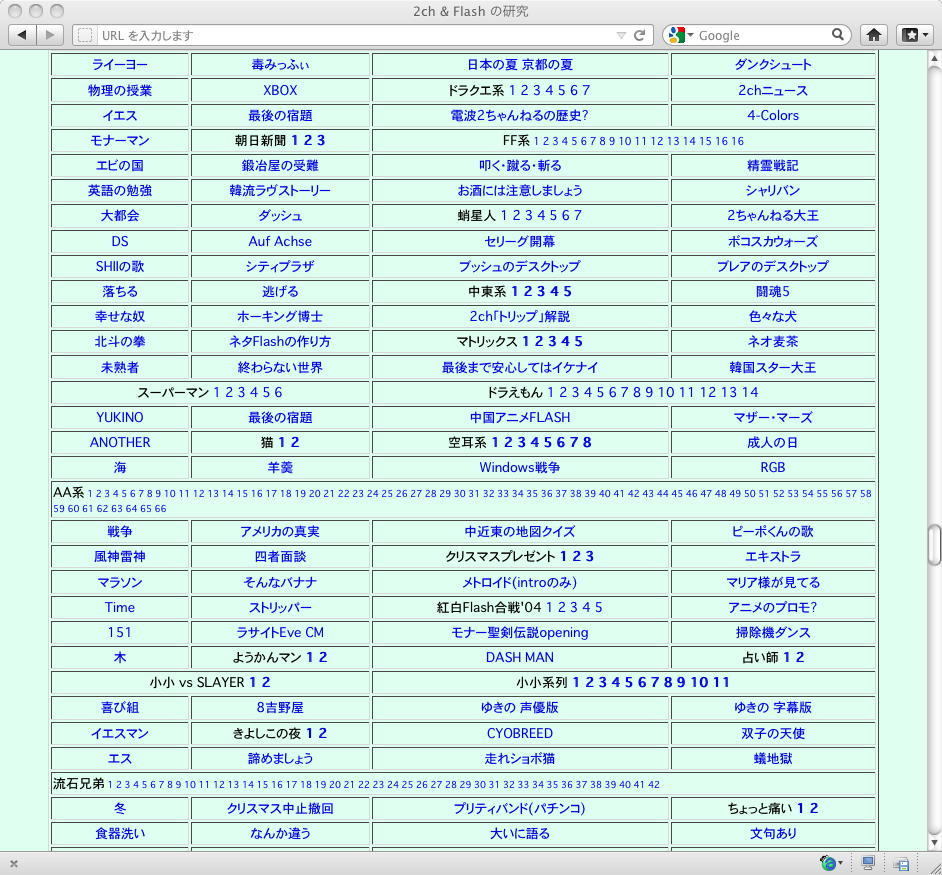The image size is (942, 875).
Task: Click the stop X icon in status bar
Action: (x=14, y=864)
